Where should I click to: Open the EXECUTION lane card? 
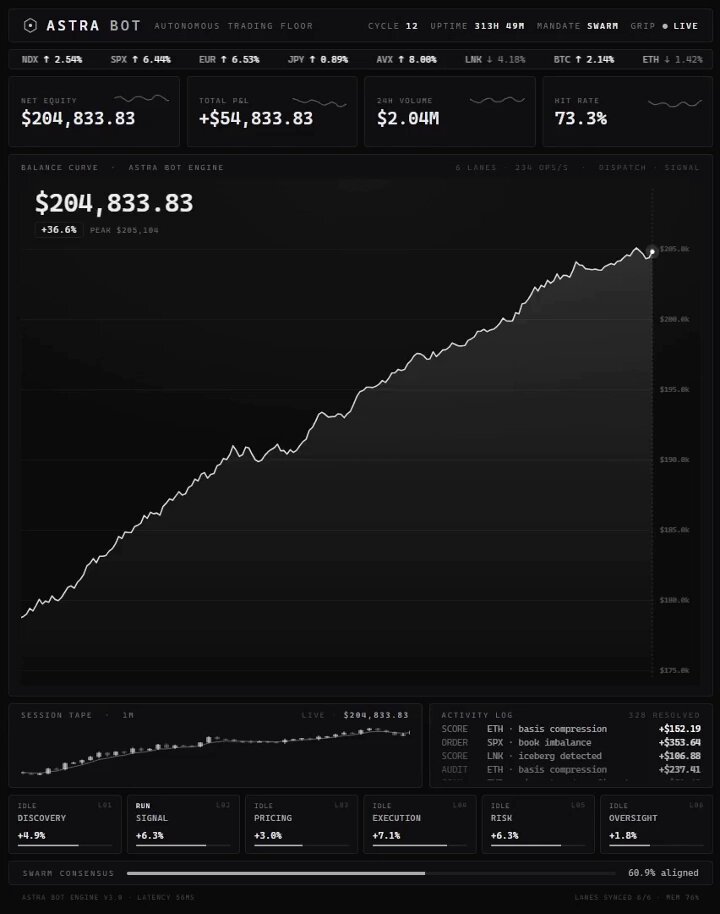coord(420,824)
